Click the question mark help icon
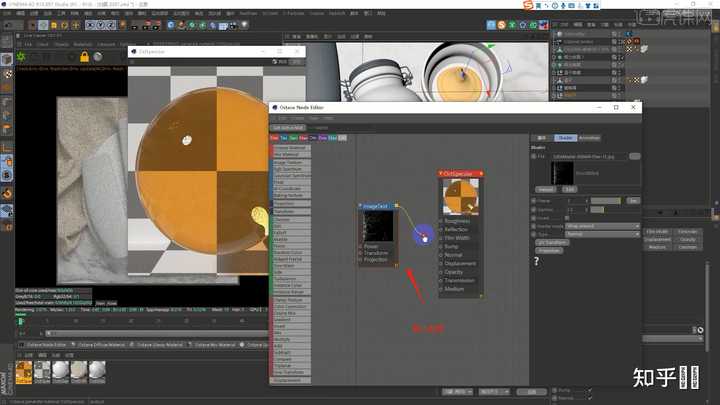The width and height of the screenshot is (720, 405). pyautogui.click(x=536, y=261)
